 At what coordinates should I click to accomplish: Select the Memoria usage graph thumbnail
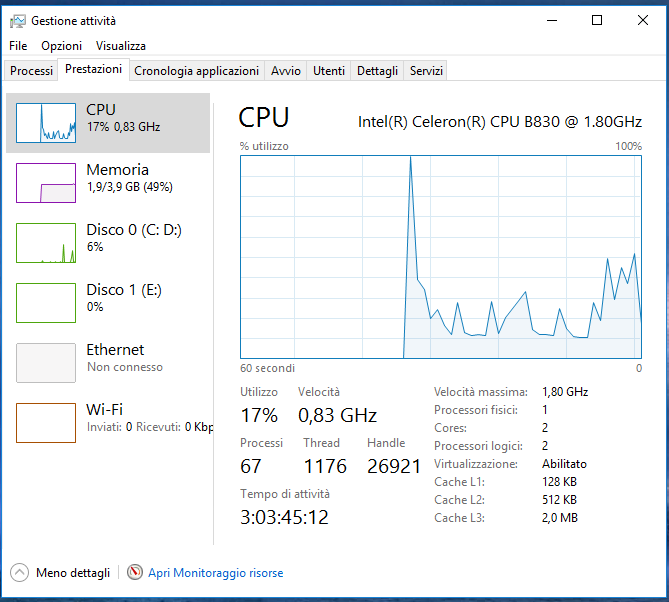[46, 183]
